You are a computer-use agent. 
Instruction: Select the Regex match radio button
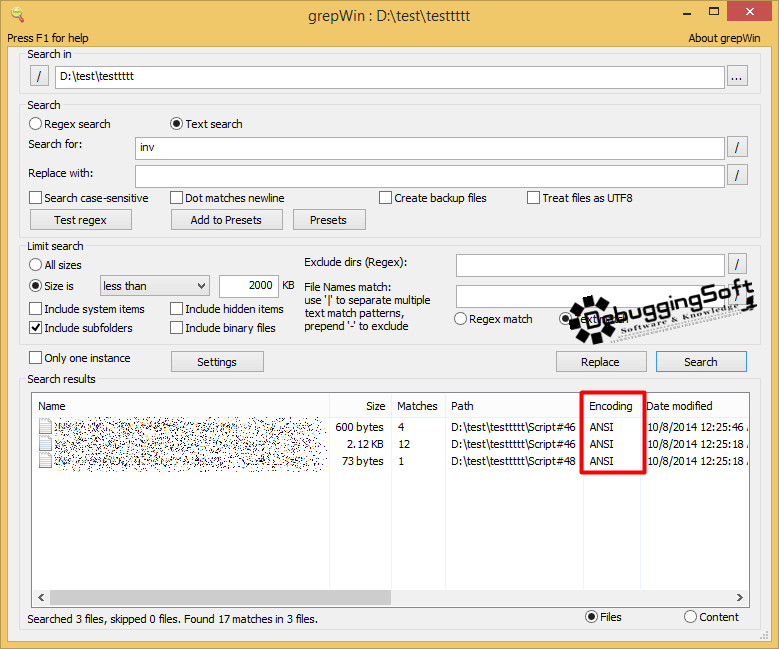pyautogui.click(x=461, y=319)
